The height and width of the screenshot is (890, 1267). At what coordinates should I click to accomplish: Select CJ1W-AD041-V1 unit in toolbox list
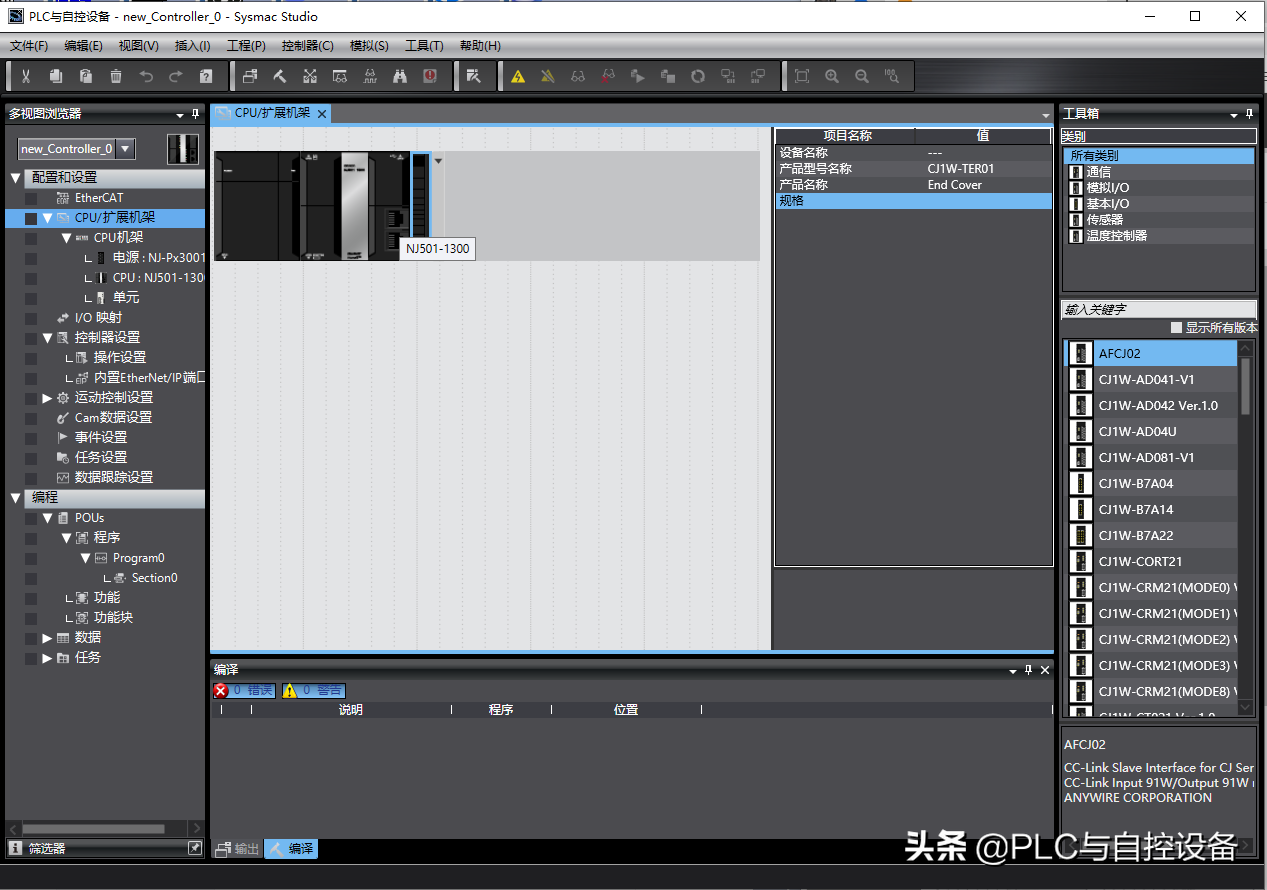[x=1146, y=379]
